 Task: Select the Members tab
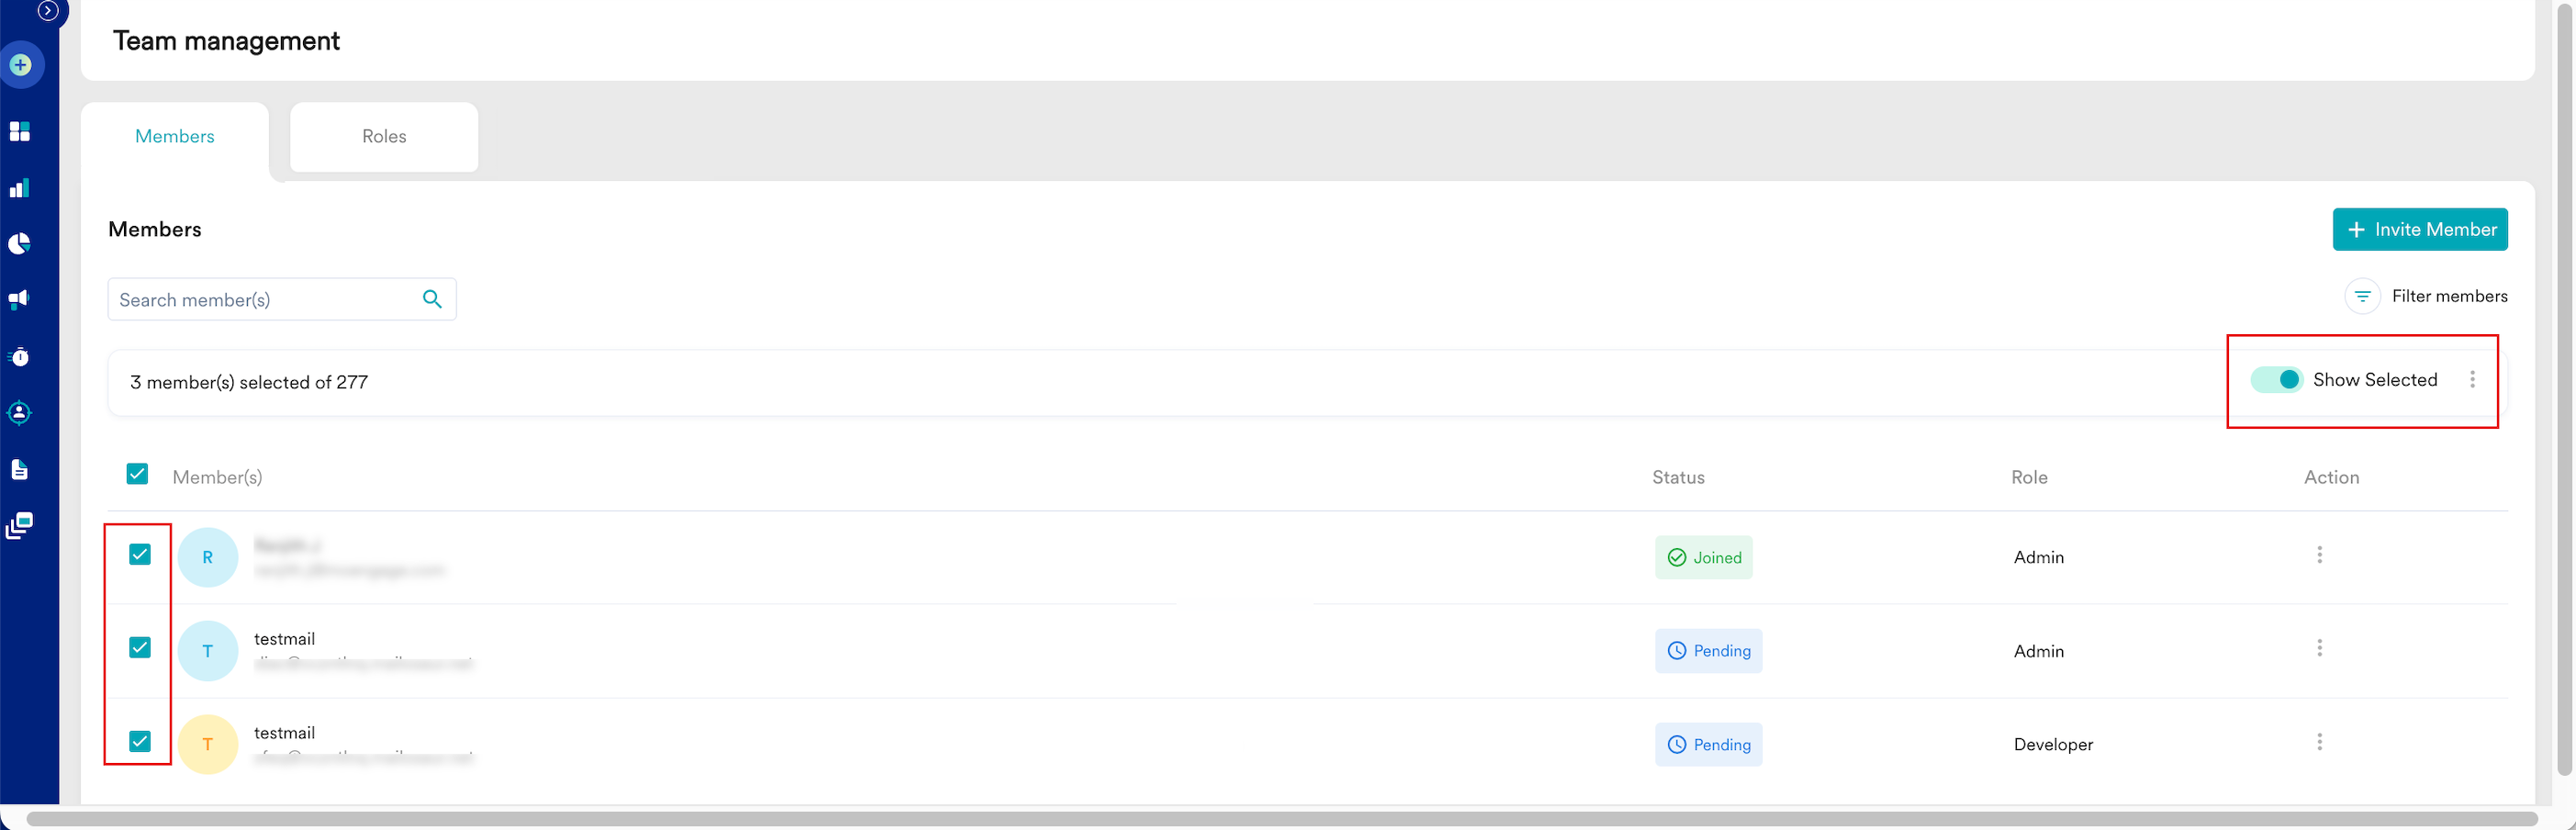175,137
